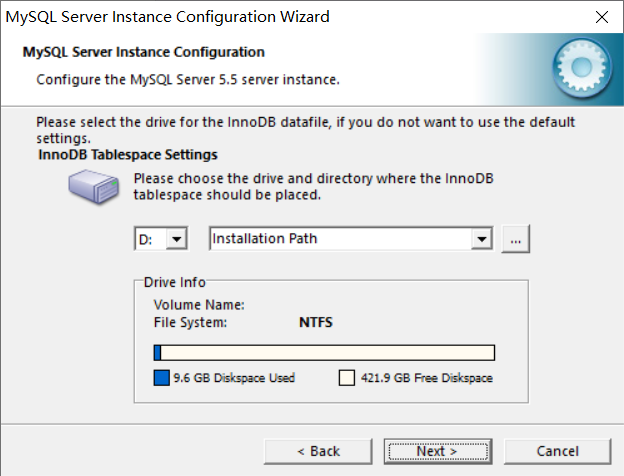Click the InnoDB Tablespace Settings heading
Image resolution: width=624 pixels, height=476 pixels.
tap(128, 154)
